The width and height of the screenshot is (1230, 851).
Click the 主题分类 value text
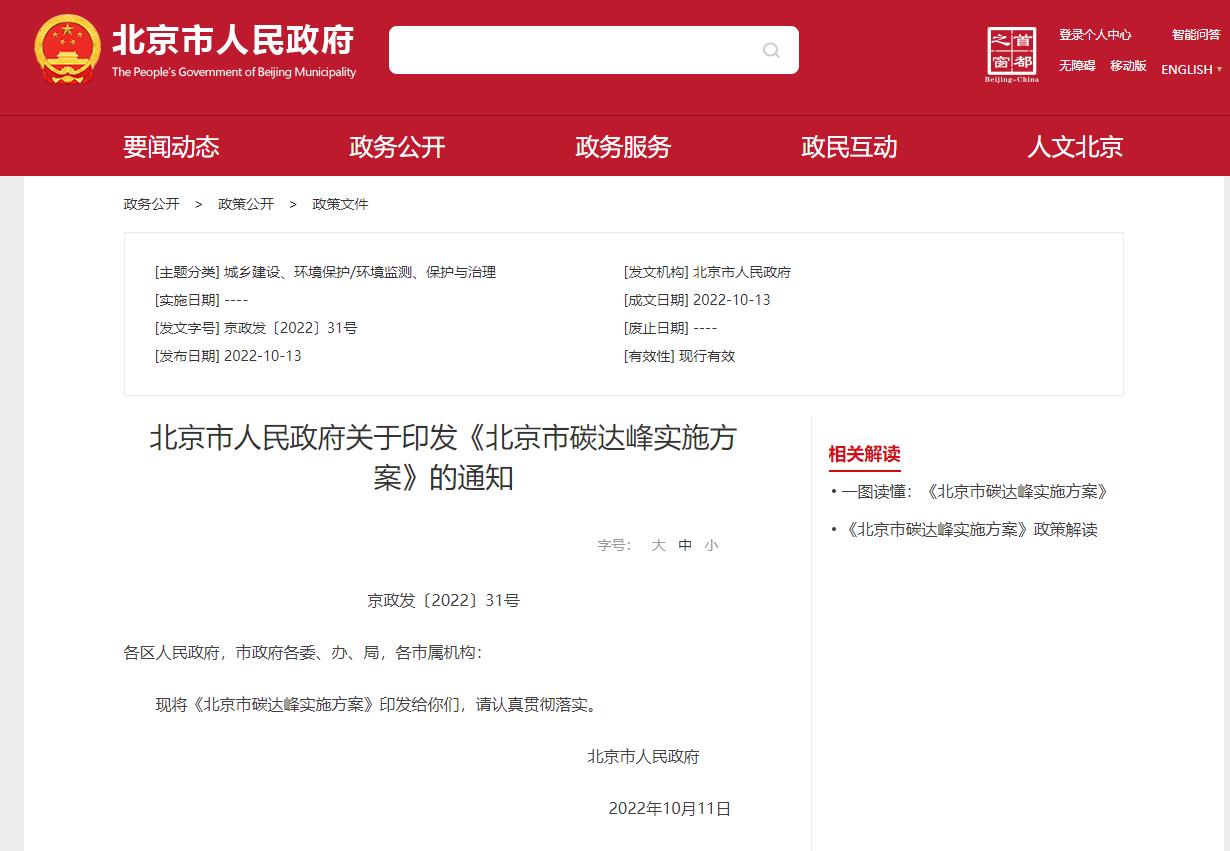click(360, 272)
